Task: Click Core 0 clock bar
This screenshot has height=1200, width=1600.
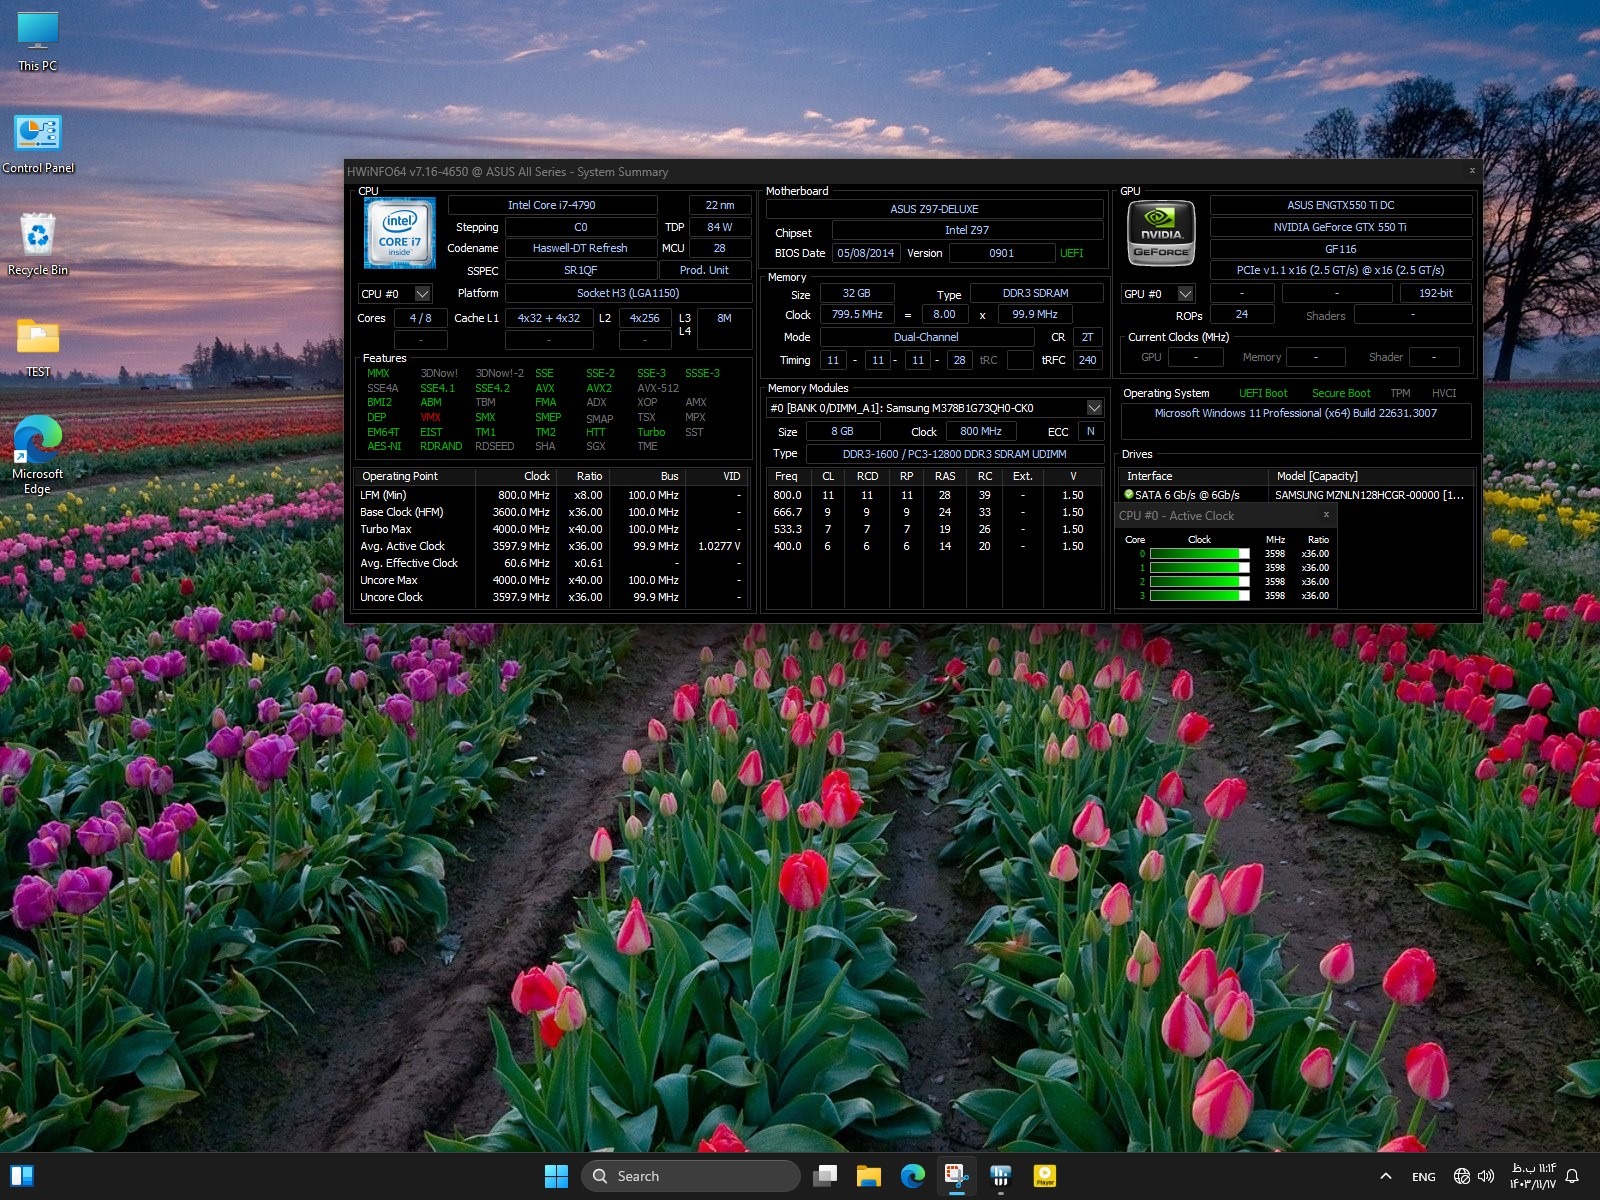Action: point(1199,554)
